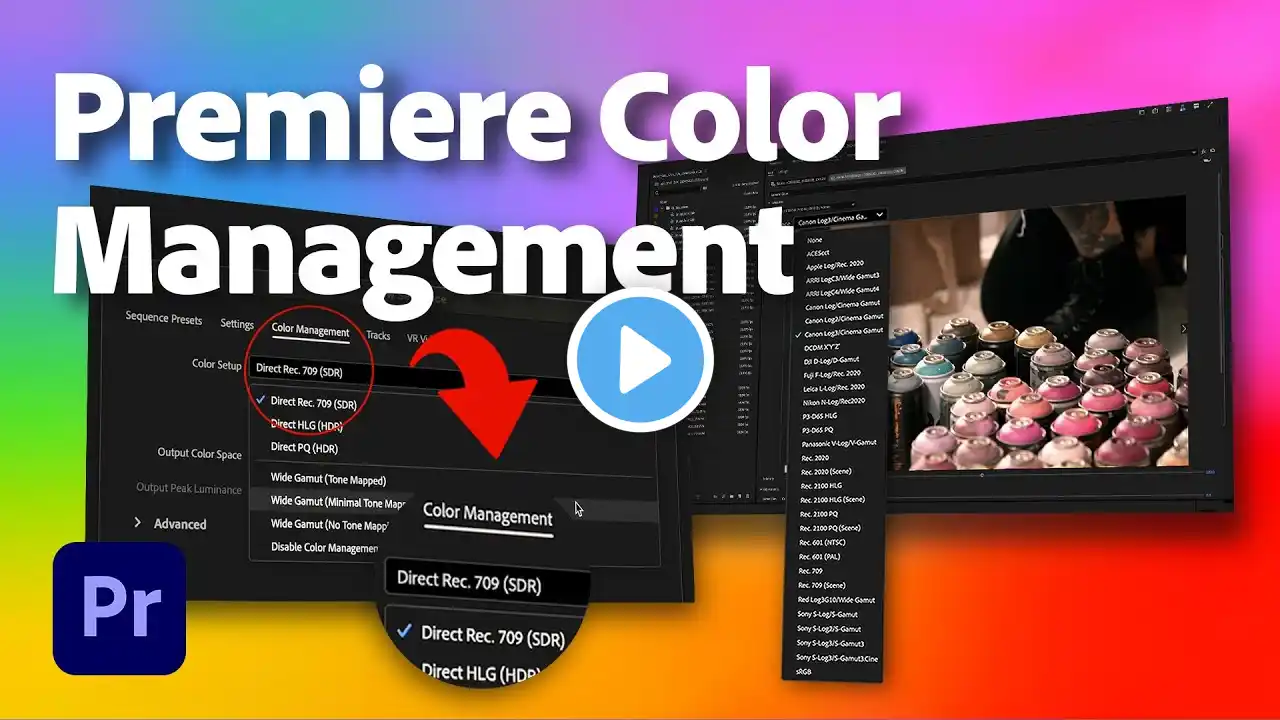Click the spray paint cans video preview
The height and width of the screenshot is (720, 1280).
1037,333
